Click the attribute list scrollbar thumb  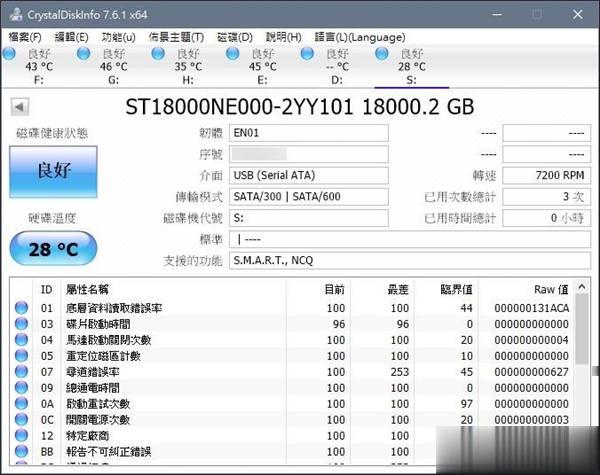pos(582,329)
